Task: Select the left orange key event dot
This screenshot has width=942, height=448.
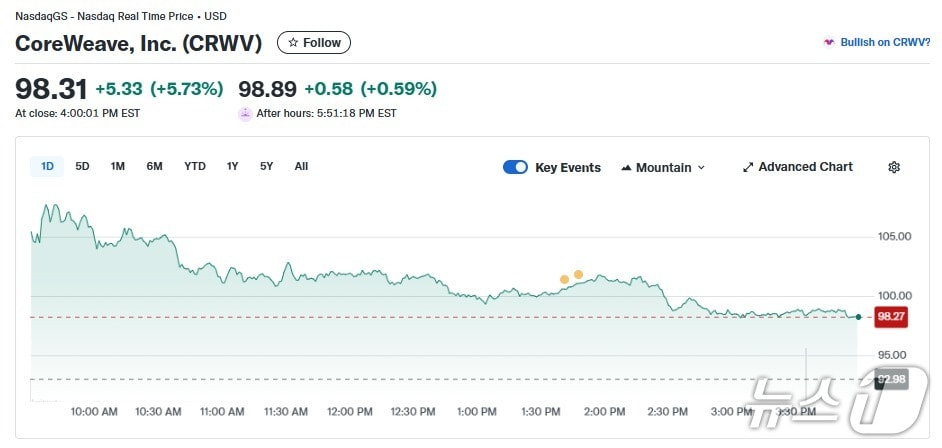Action: tap(564, 279)
